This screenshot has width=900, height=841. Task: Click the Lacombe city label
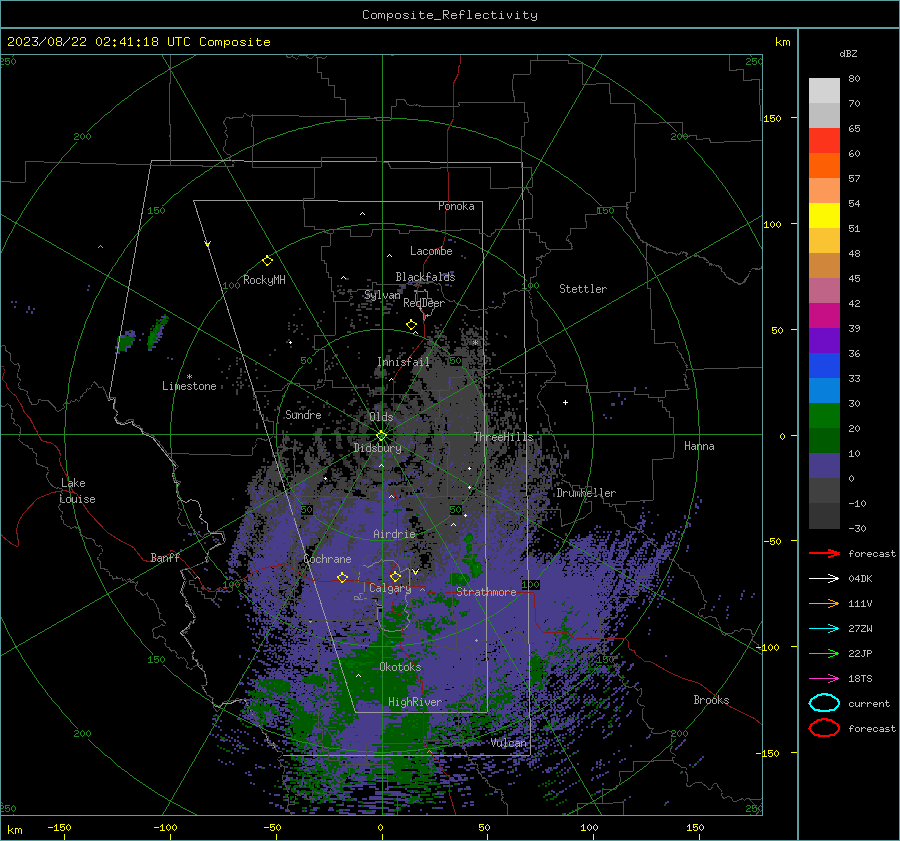click(x=431, y=251)
